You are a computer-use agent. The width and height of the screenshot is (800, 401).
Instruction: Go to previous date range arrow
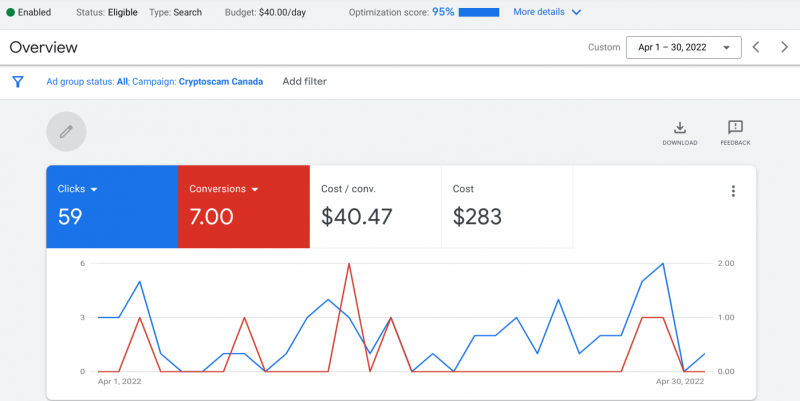(756, 47)
